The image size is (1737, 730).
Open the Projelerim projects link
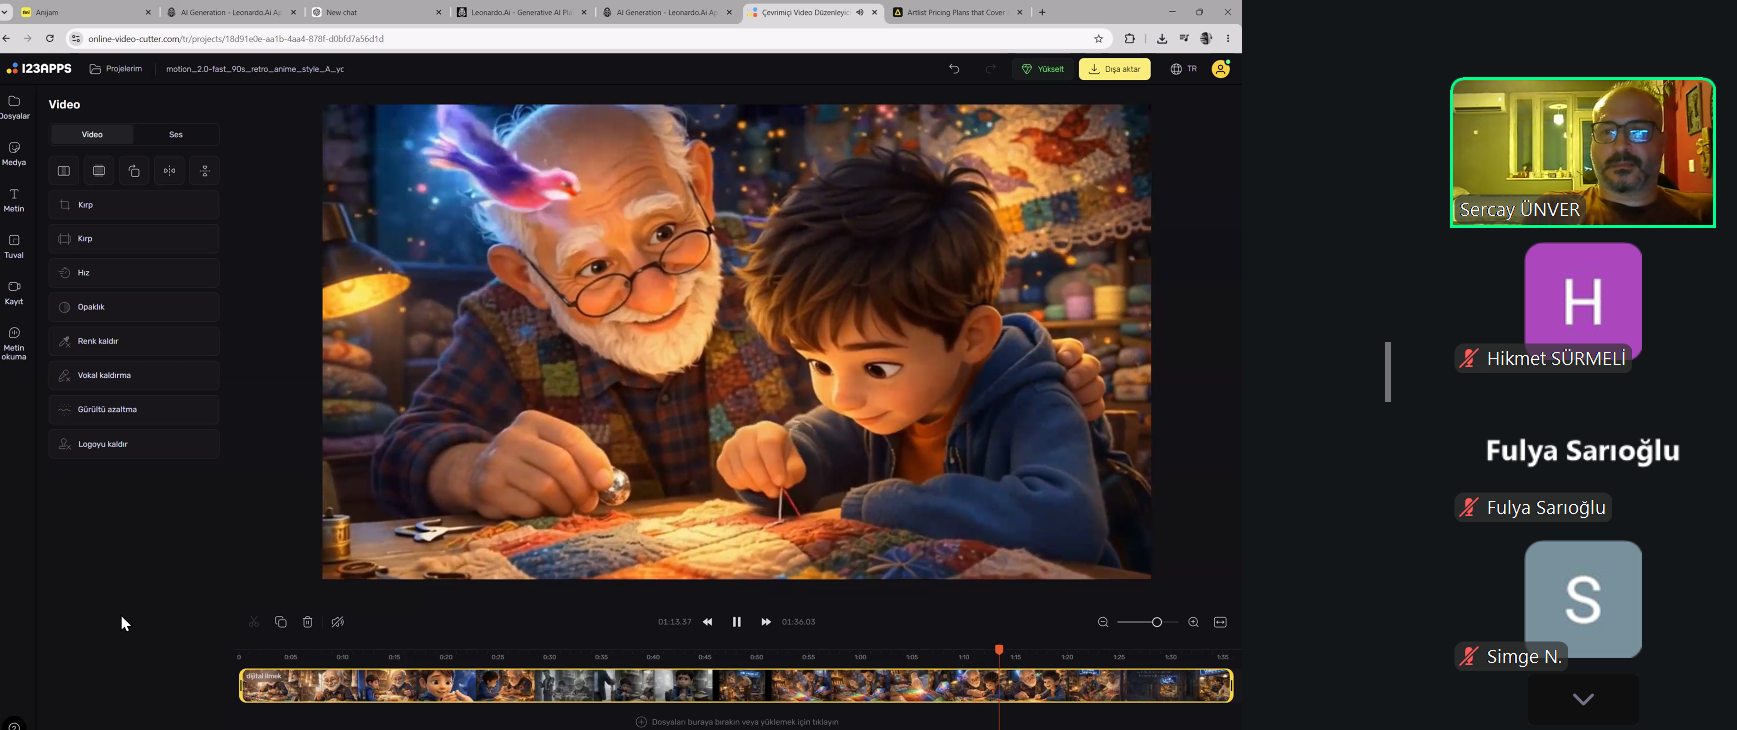coord(116,69)
